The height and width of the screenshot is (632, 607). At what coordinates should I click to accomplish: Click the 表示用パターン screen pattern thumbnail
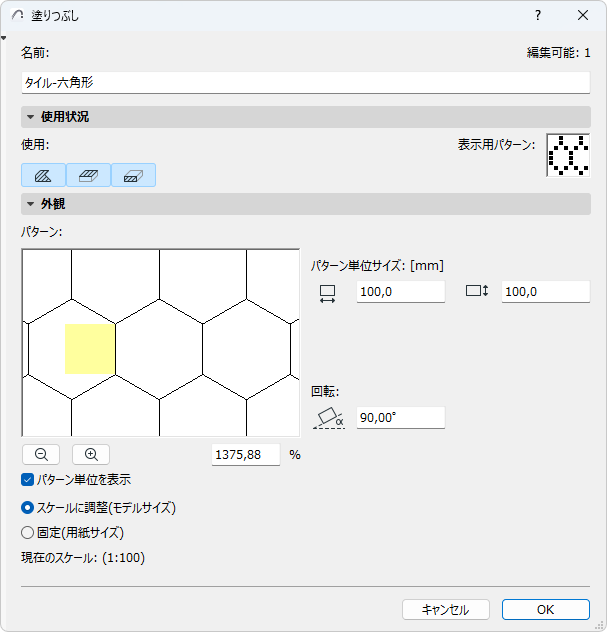pos(568,155)
